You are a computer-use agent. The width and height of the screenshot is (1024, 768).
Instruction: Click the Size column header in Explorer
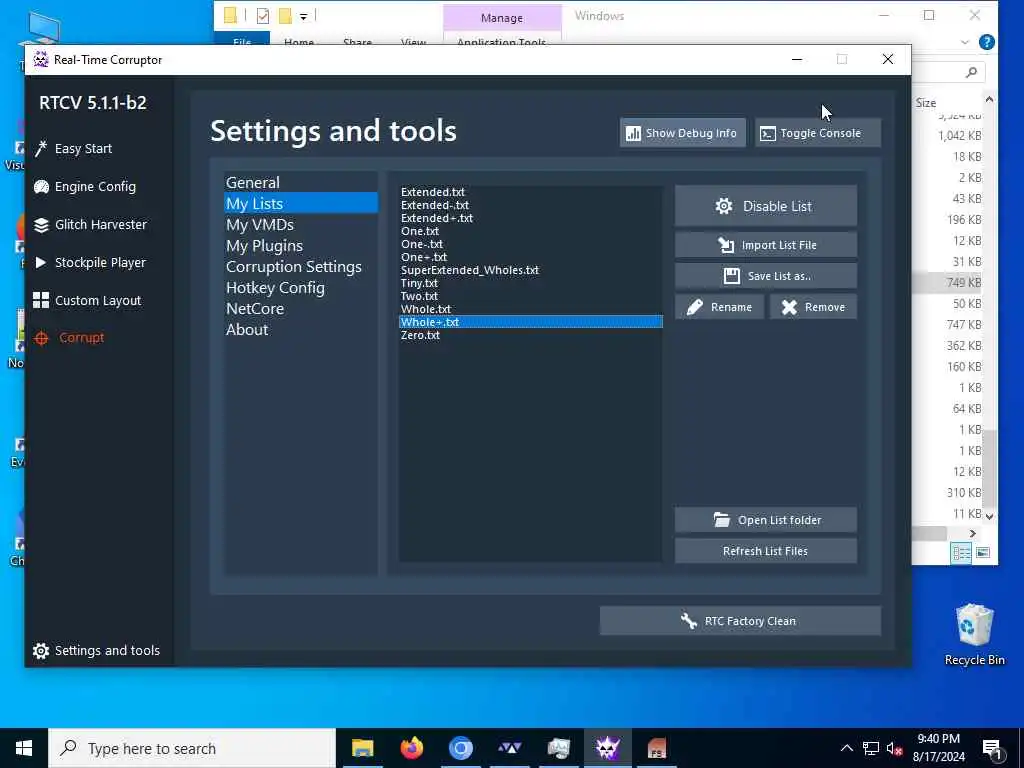[x=926, y=103]
